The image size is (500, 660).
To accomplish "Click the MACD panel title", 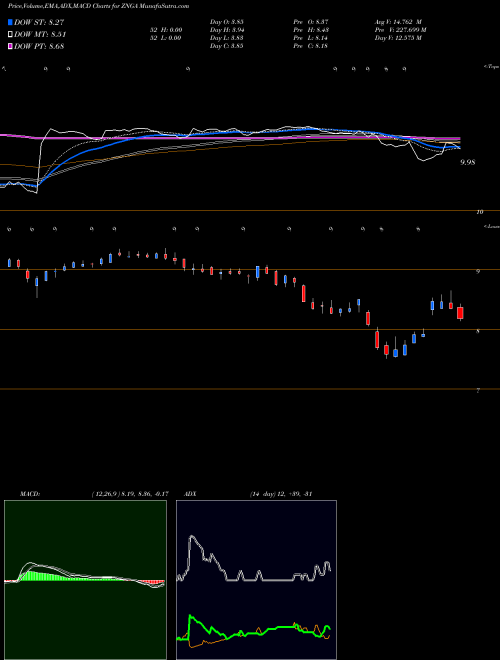I will pyautogui.click(x=30, y=494).
